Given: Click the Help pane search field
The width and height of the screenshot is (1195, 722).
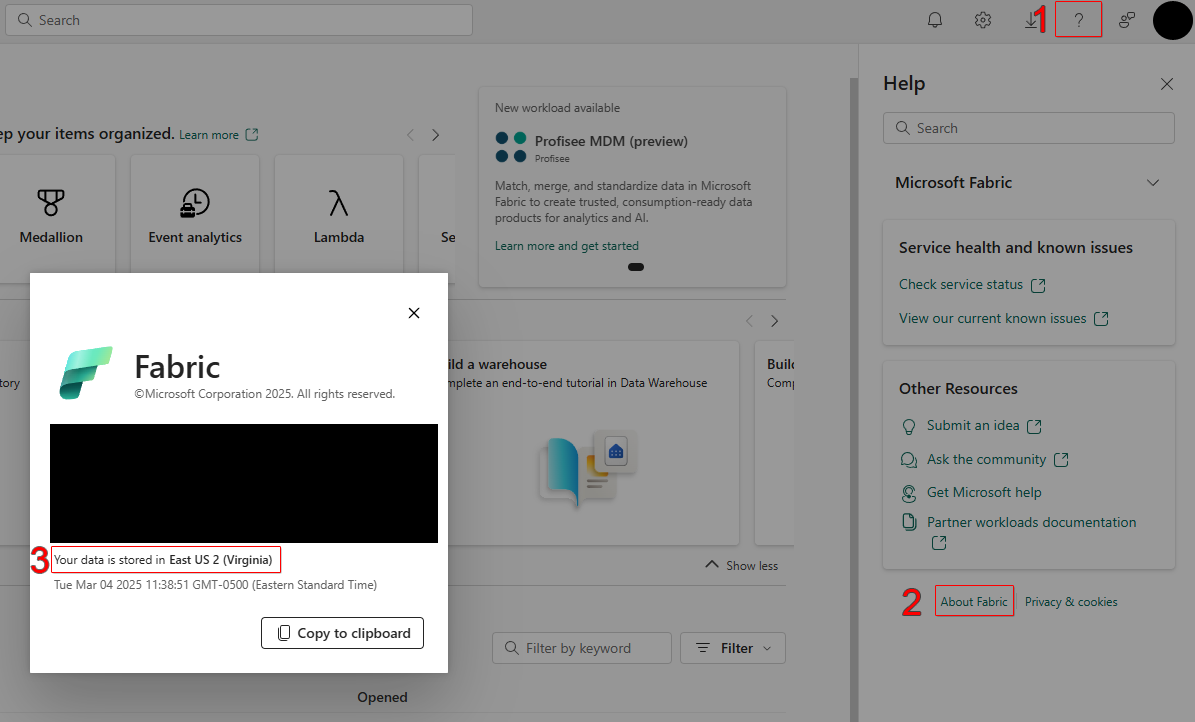Looking at the screenshot, I should (1028, 128).
